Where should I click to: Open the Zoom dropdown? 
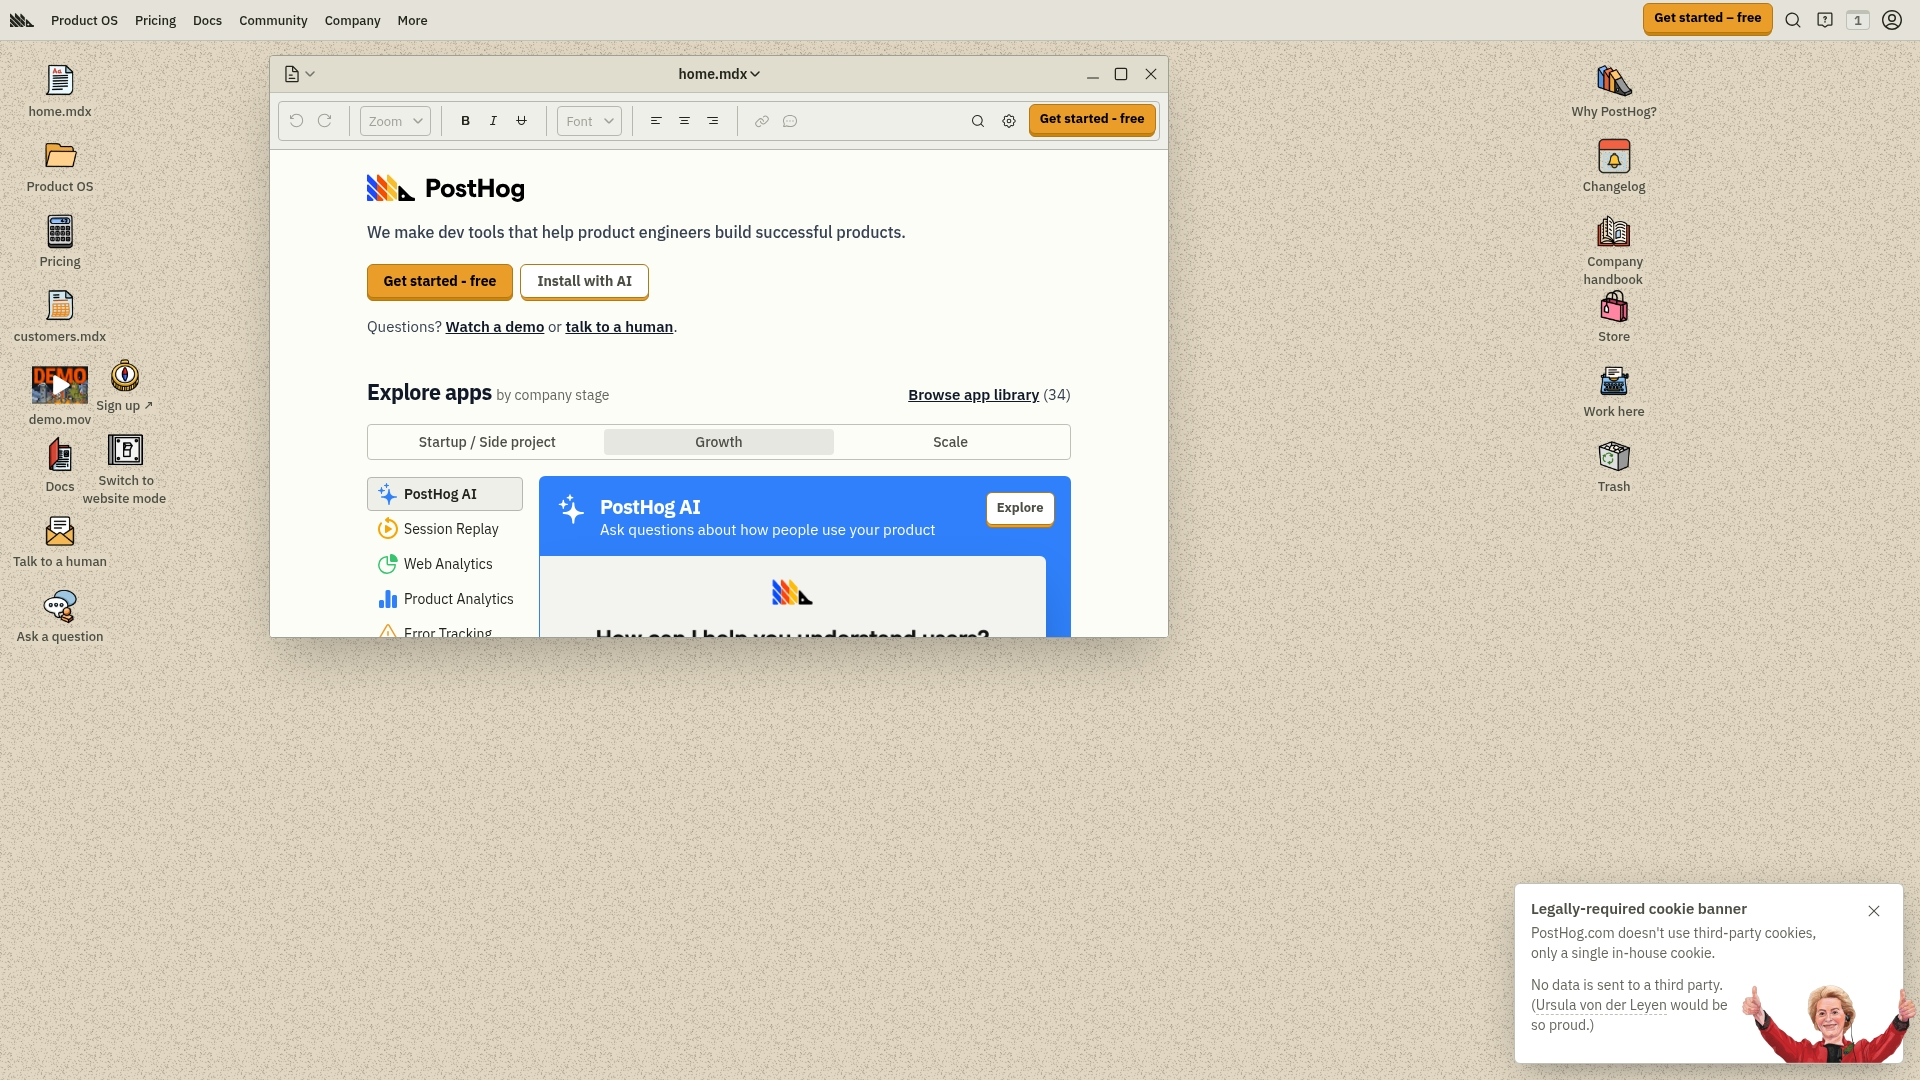pyautogui.click(x=395, y=121)
